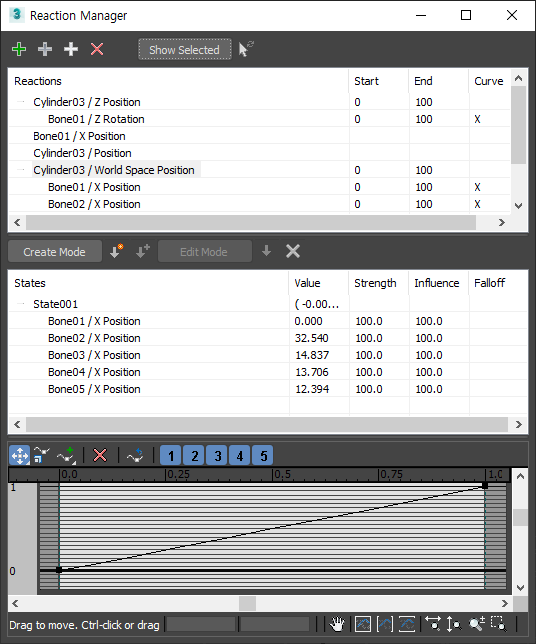Image resolution: width=536 pixels, height=644 pixels.
Task: Click the Add Reaction Driven gray plus icon
Action: pyautogui.click(x=45, y=49)
